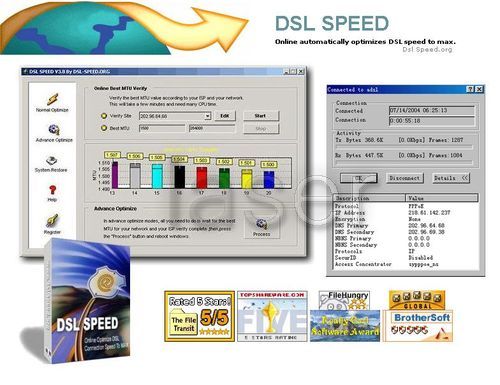This screenshot has height=385, width=500.
Task: Click the Disconnect button
Action: pyautogui.click(x=405, y=178)
